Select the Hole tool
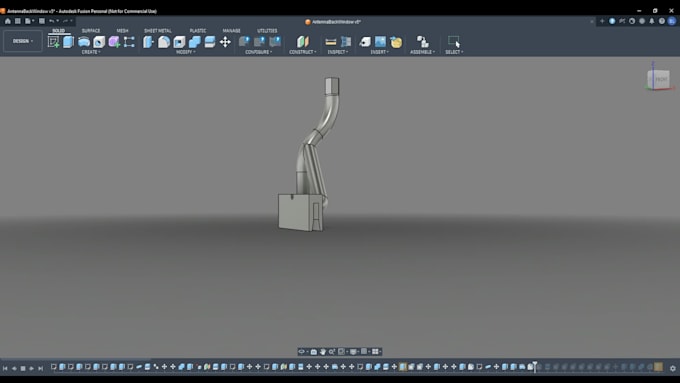The image size is (680, 383). (x=99, y=42)
